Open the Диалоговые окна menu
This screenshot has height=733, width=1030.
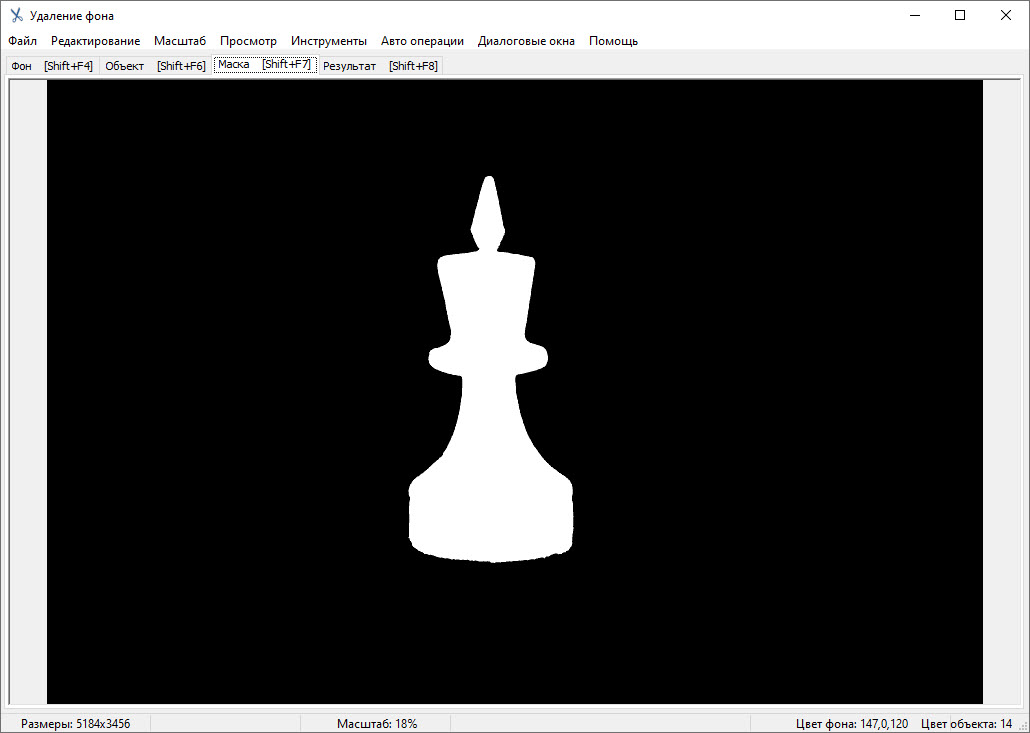(526, 41)
